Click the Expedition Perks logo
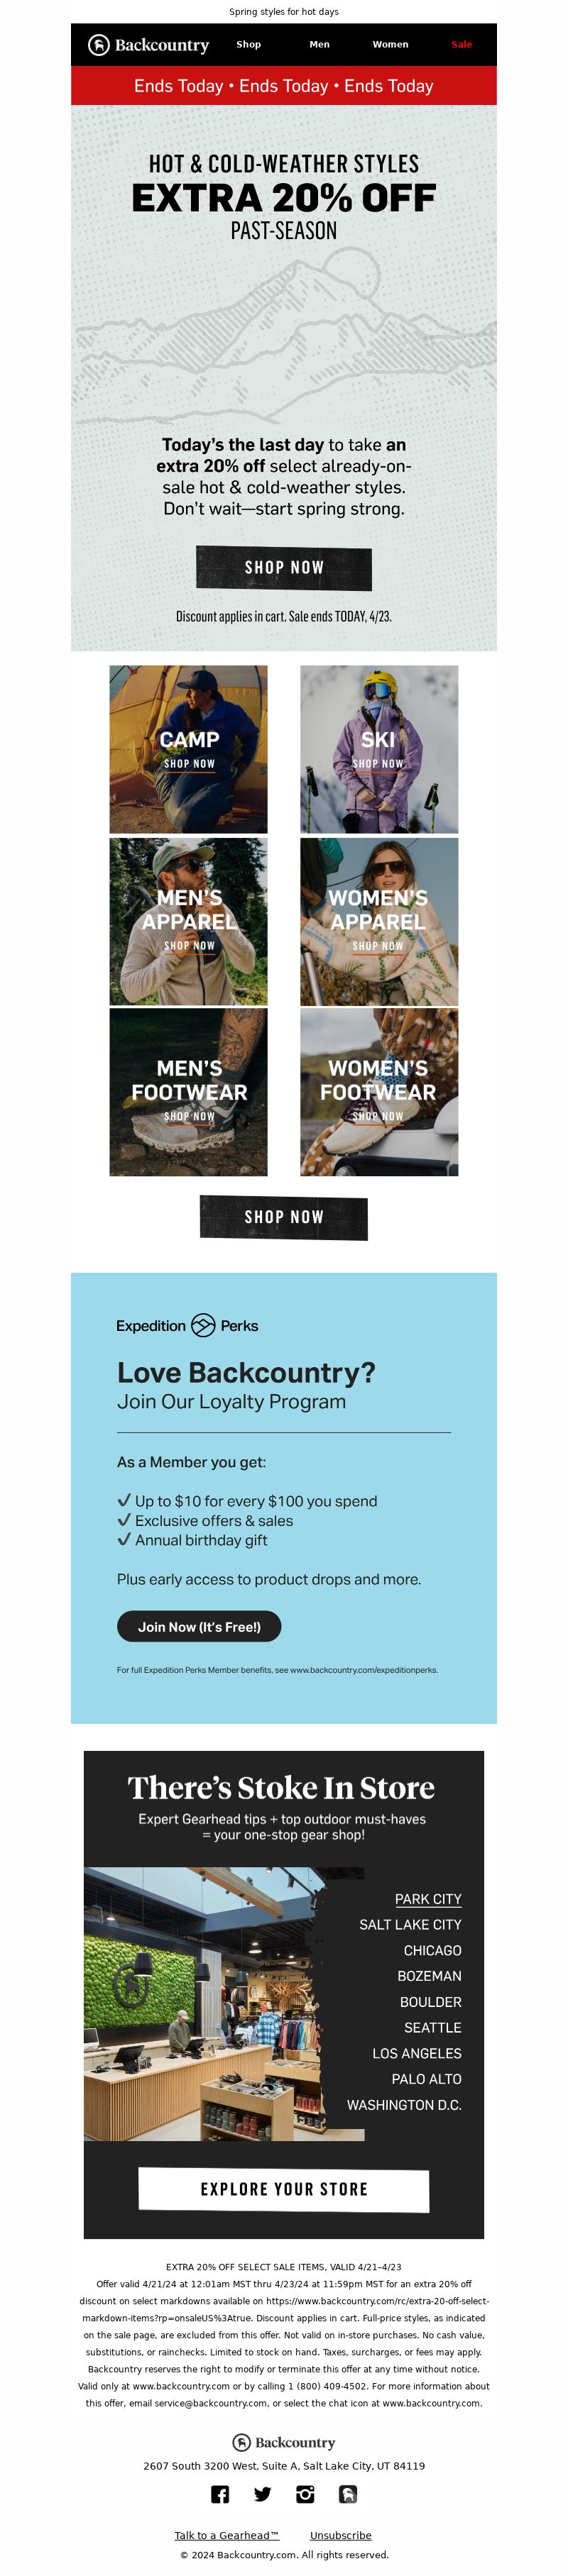The height and width of the screenshot is (2576, 568). point(187,1326)
